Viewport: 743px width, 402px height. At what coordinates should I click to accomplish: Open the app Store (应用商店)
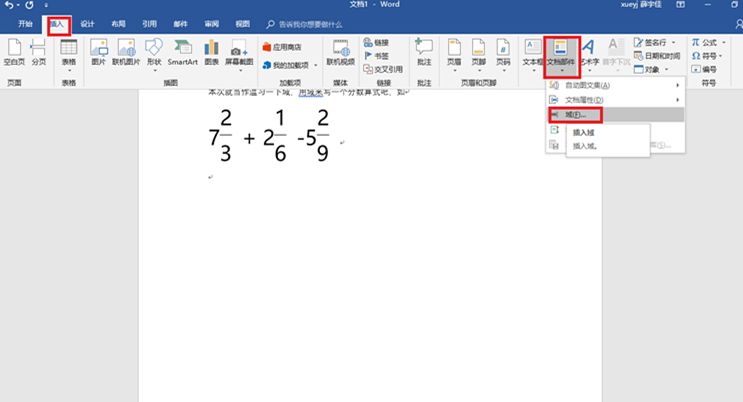point(282,47)
